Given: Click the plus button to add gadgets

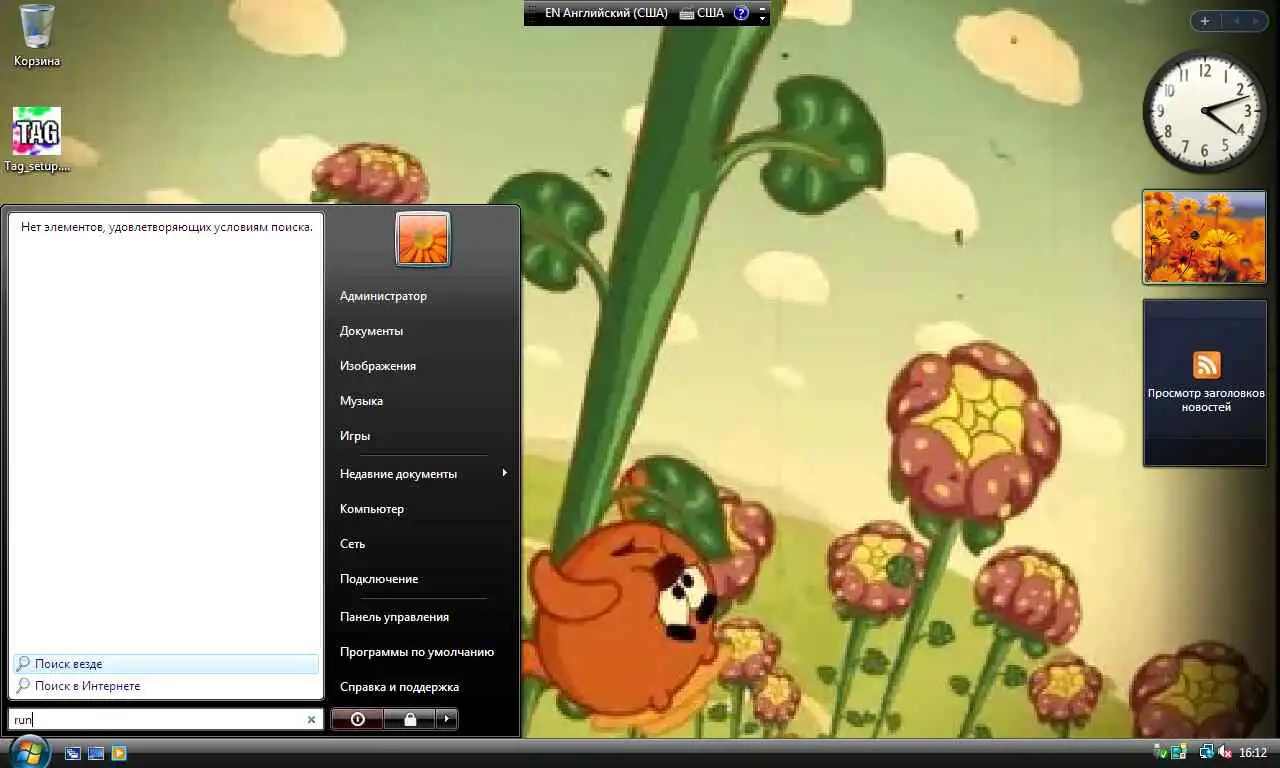Looking at the screenshot, I should click(1205, 21).
